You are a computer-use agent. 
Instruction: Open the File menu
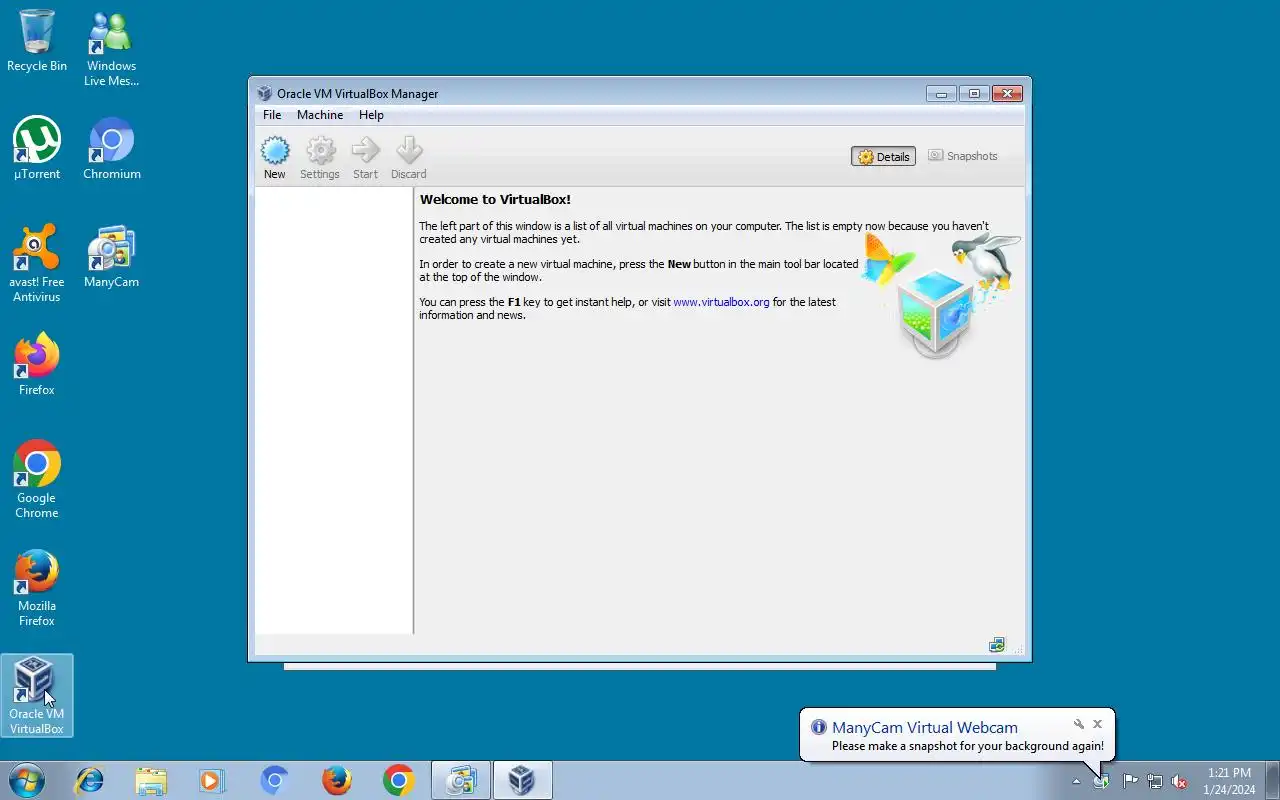point(272,115)
